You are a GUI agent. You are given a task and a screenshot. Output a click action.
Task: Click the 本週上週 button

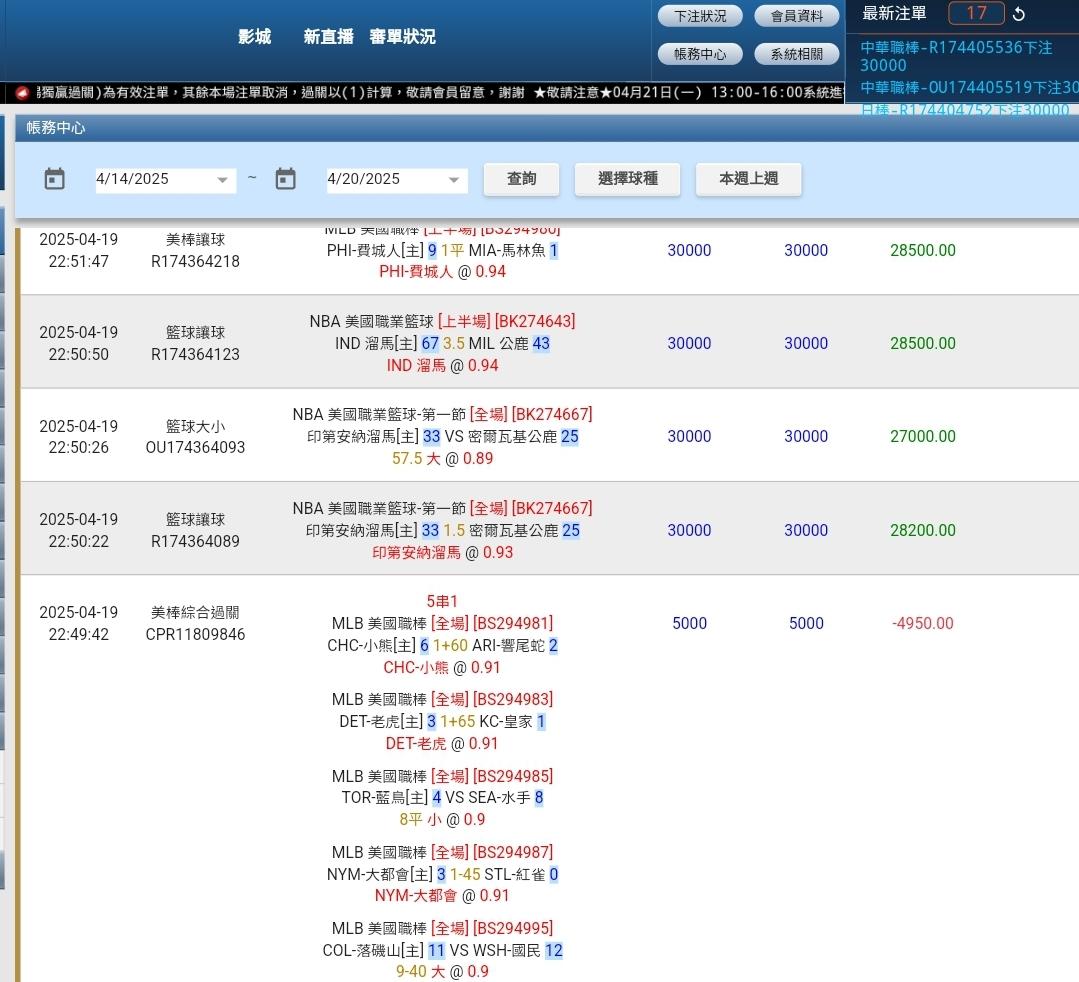pos(749,179)
